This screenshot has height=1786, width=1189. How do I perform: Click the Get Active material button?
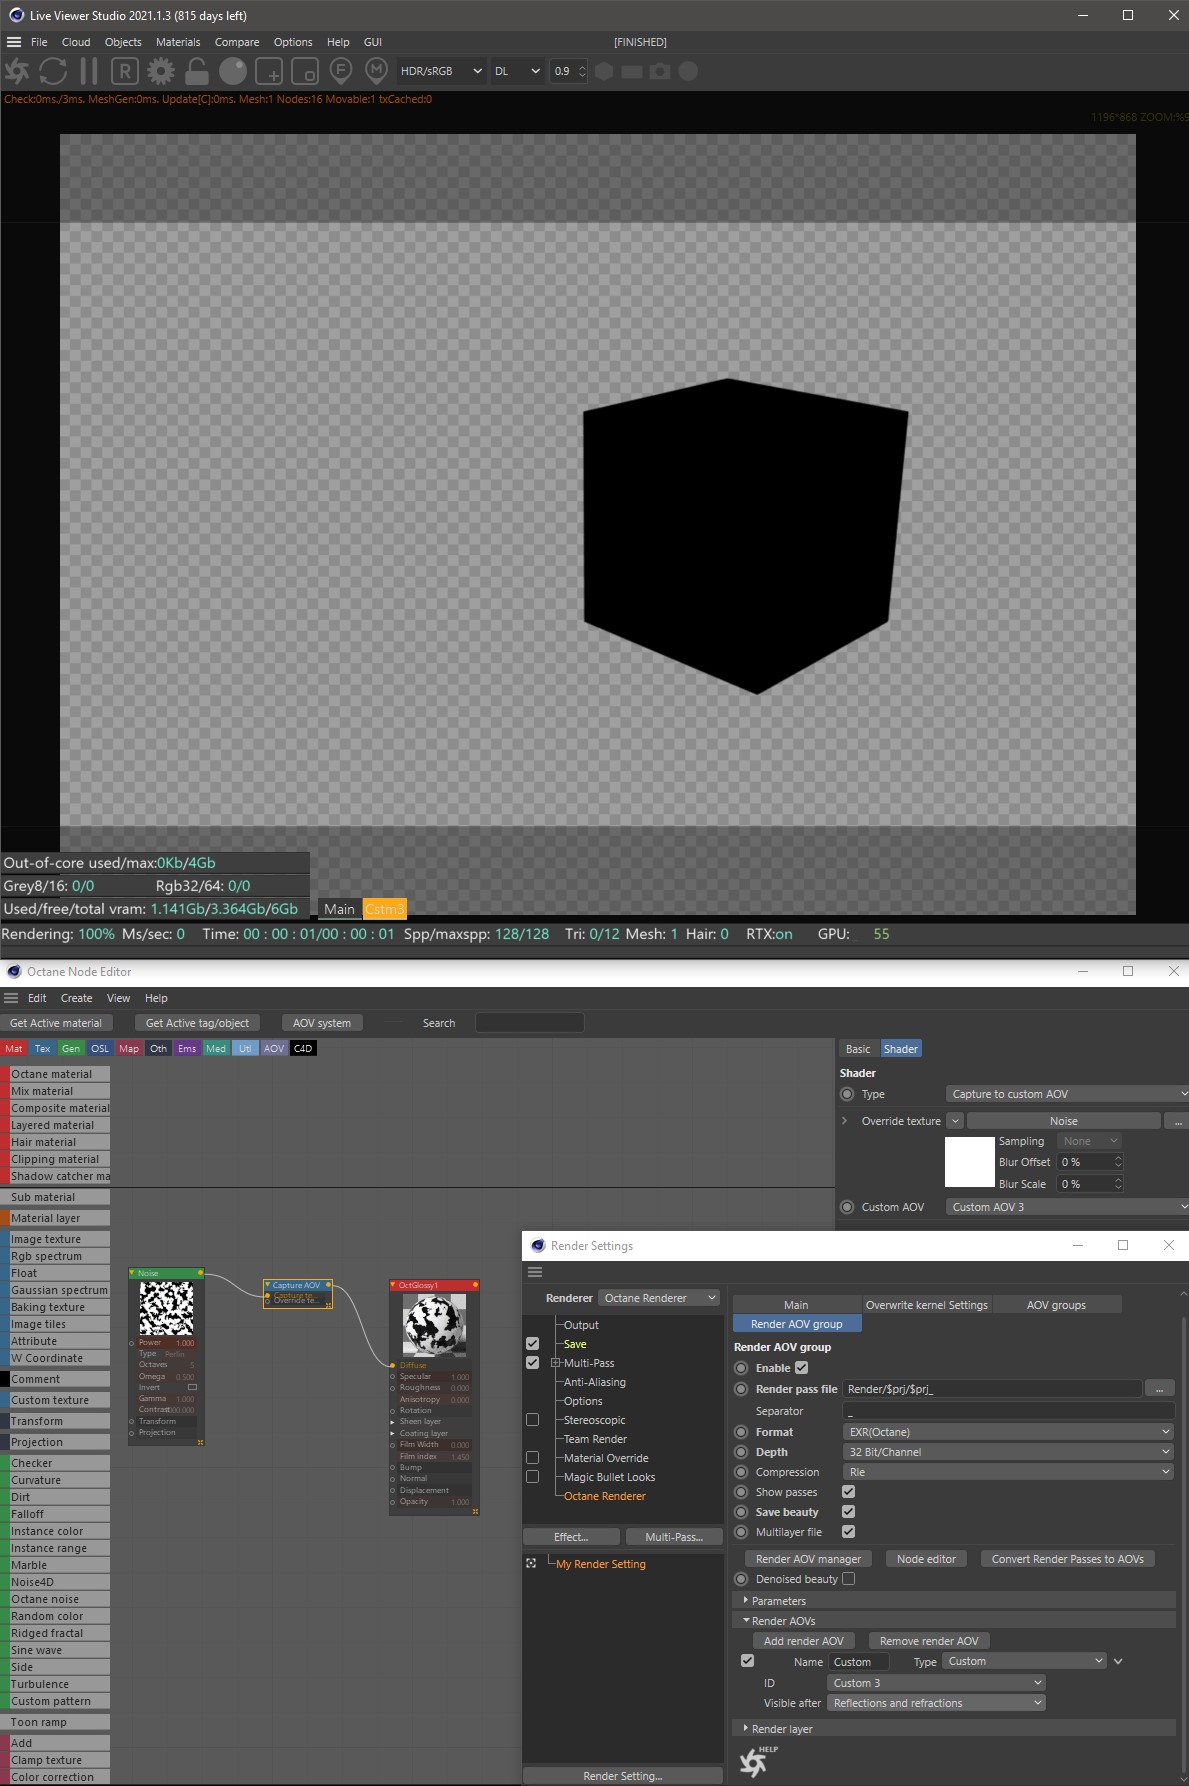point(56,1022)
